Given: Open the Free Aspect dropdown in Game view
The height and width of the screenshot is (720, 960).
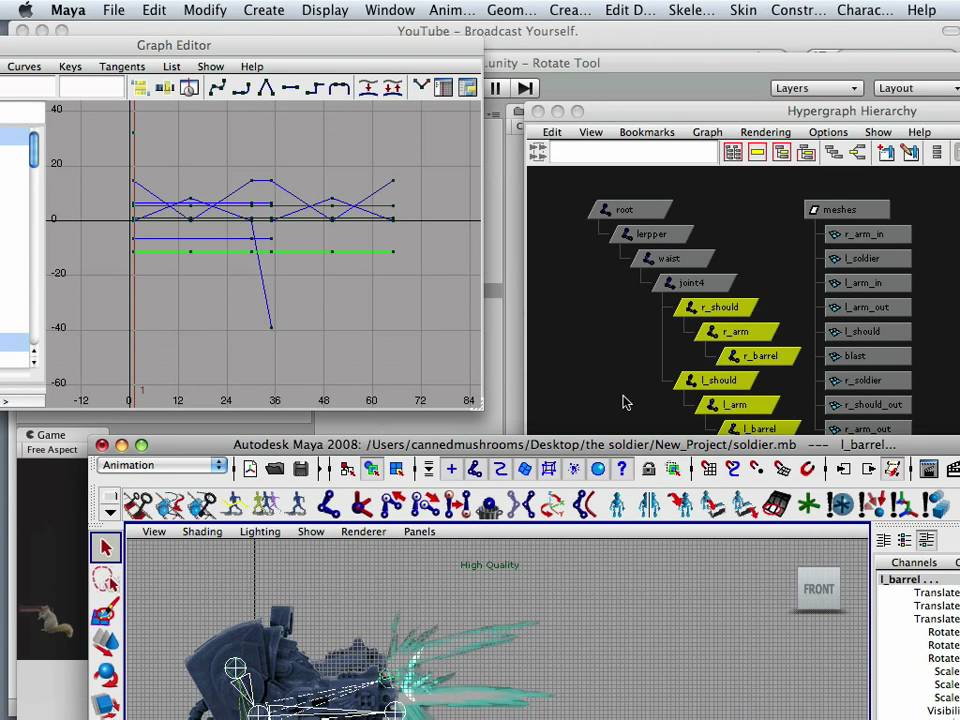Looking at the screenshot, I should (x=53, y=449).
